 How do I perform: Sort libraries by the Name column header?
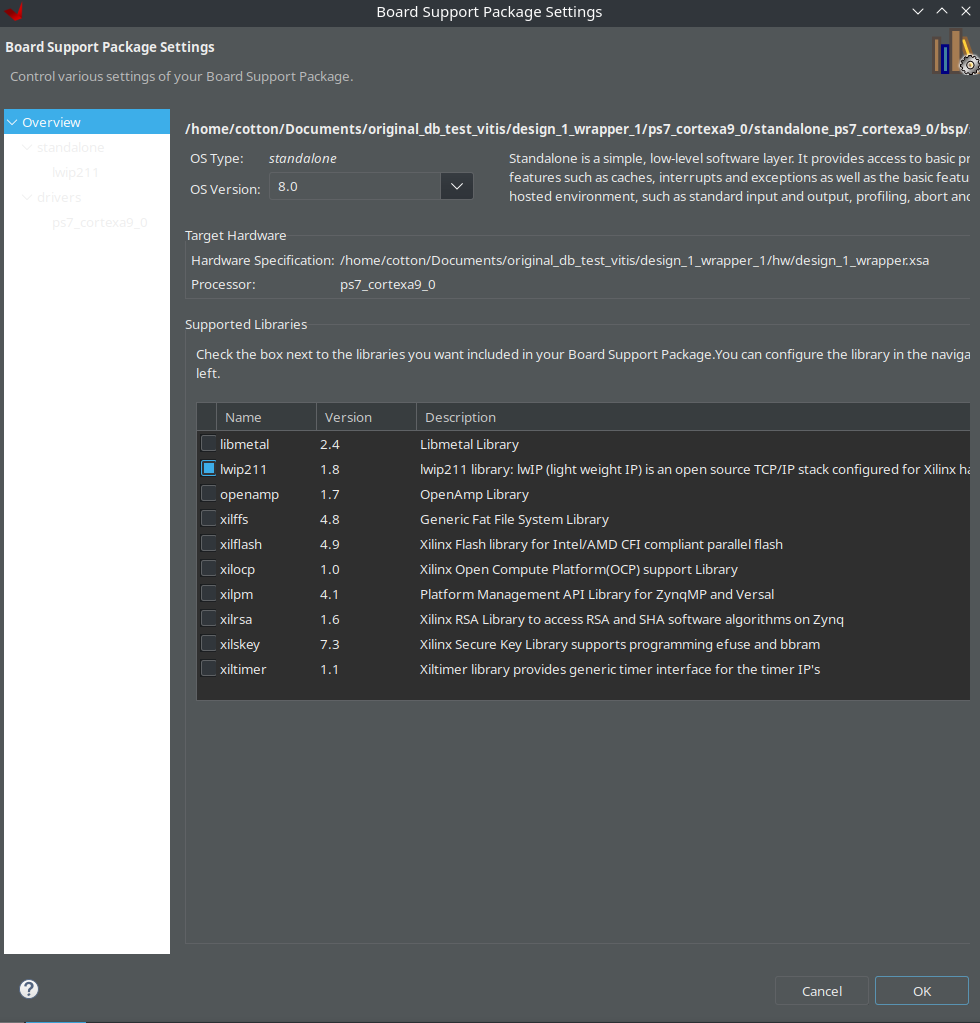tap(266, 417)
